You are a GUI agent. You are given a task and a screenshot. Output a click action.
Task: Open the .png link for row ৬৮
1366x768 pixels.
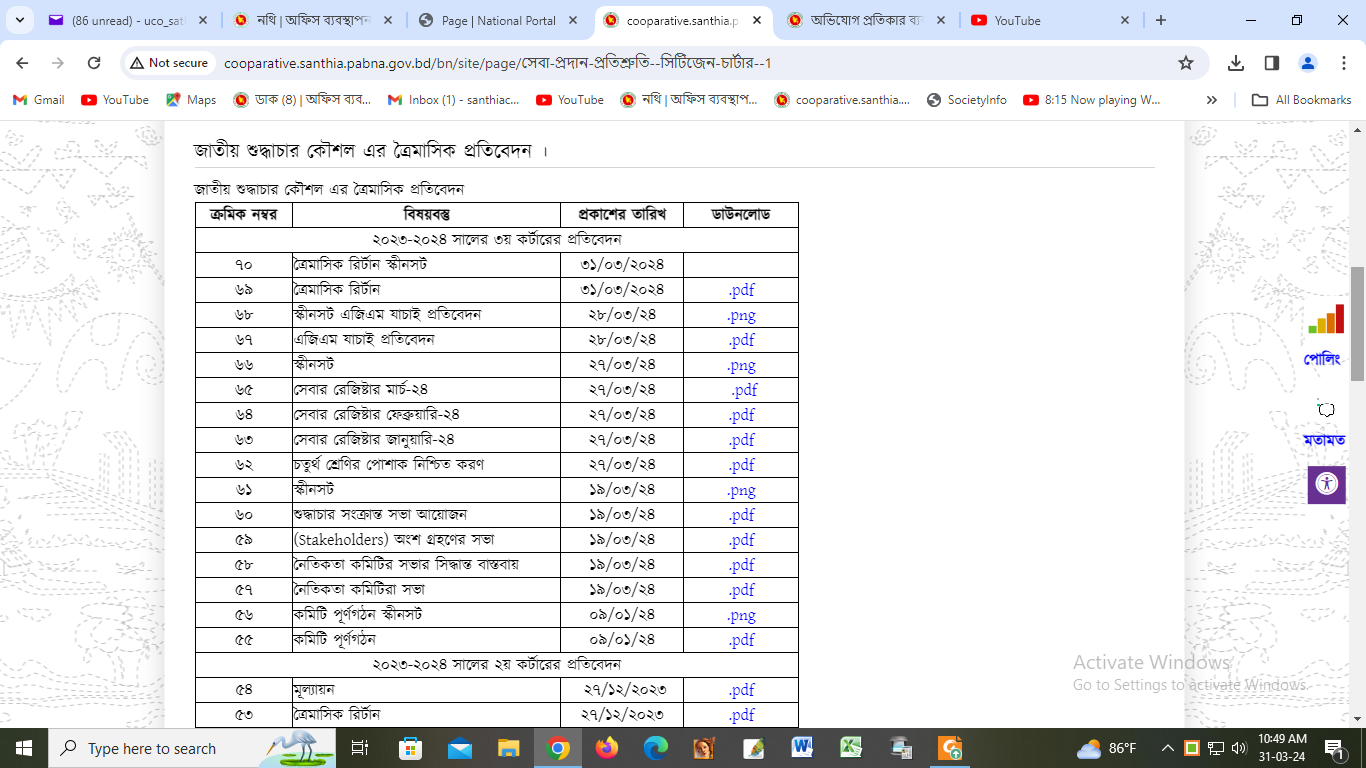click(741, 315)
